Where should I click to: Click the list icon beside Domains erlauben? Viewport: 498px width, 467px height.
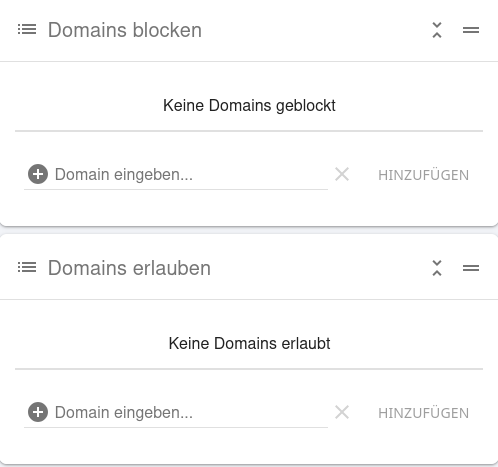[27, 267]
